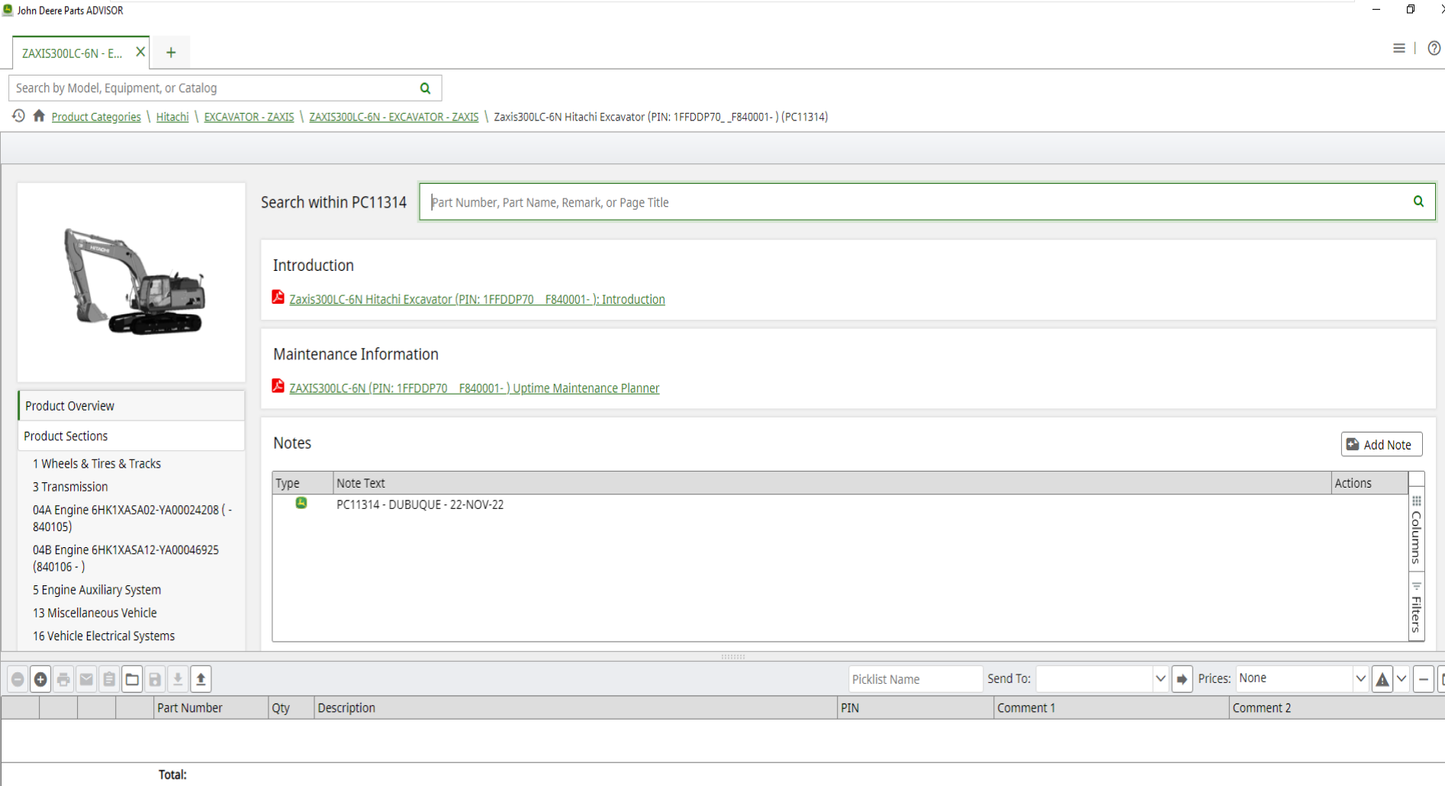Open section 3 Transmission
The height and width of the screenshot is (786, 1445).
pos(70,487)
